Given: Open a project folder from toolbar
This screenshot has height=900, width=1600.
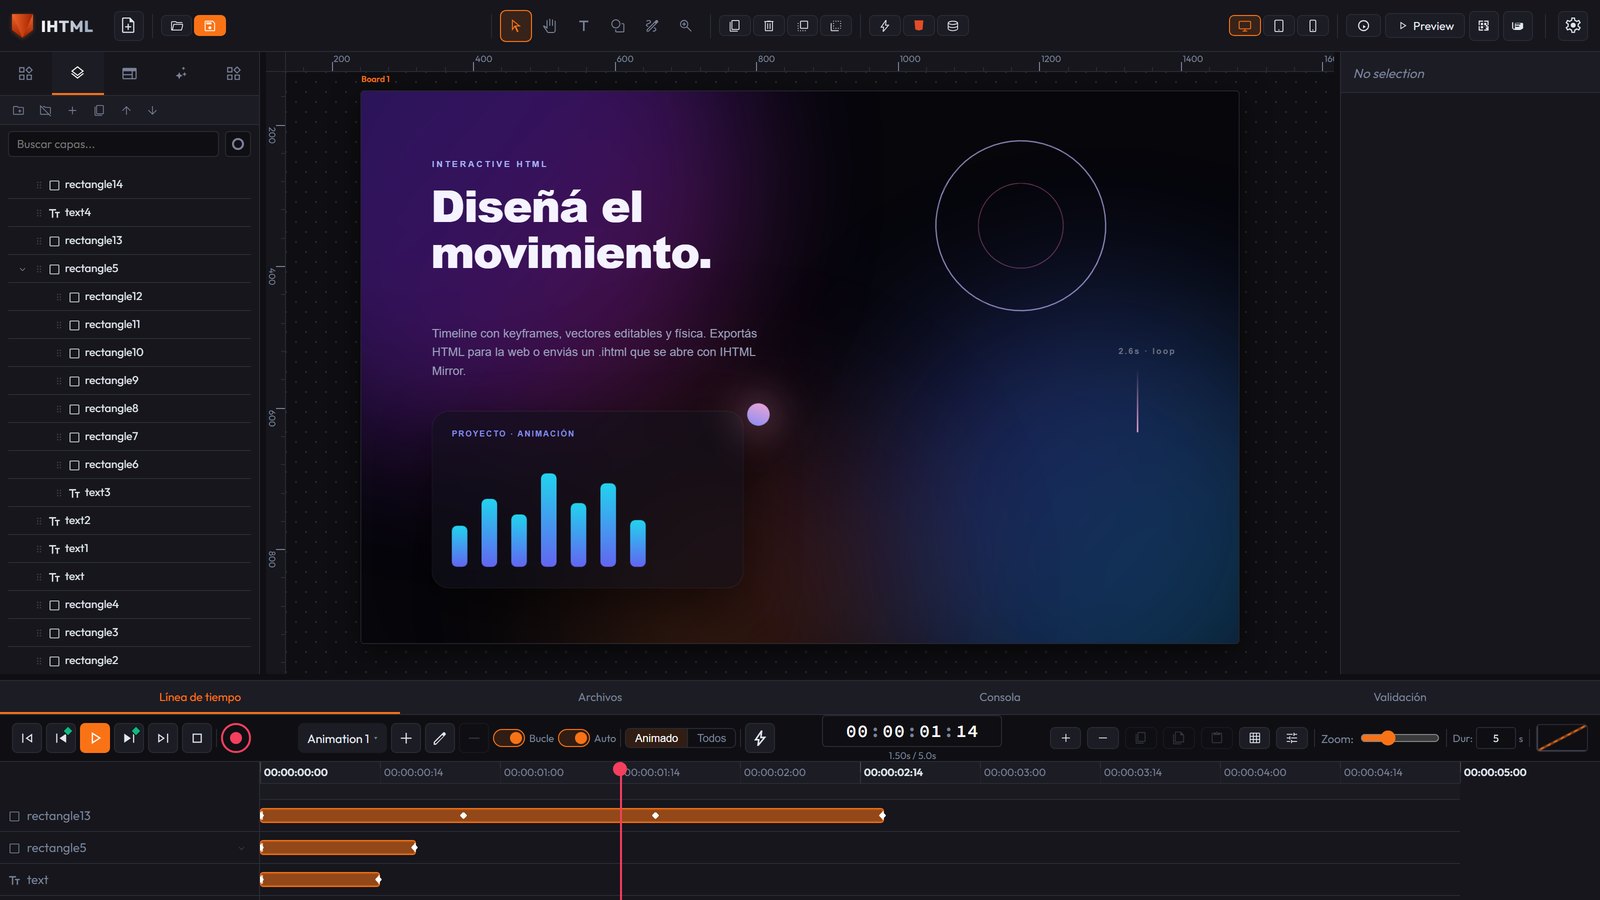Looking at the screenshot, I should (176, 26).
